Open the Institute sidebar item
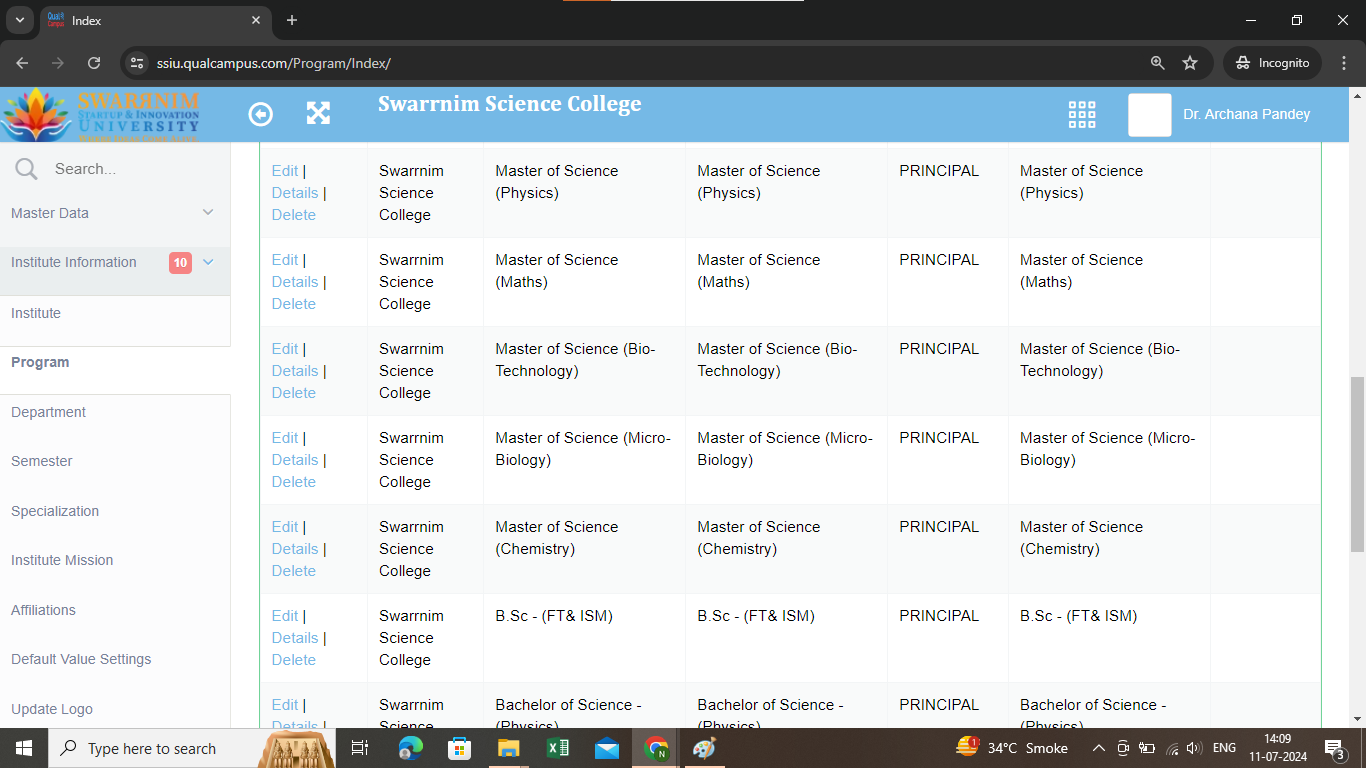1366x768 pixels. pos(36,313)
